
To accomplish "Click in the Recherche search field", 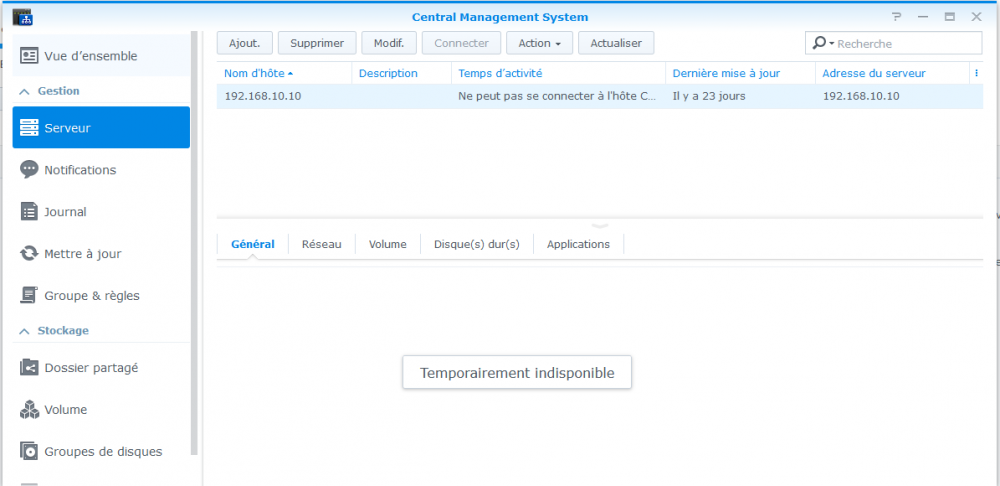I will [905, 43].
